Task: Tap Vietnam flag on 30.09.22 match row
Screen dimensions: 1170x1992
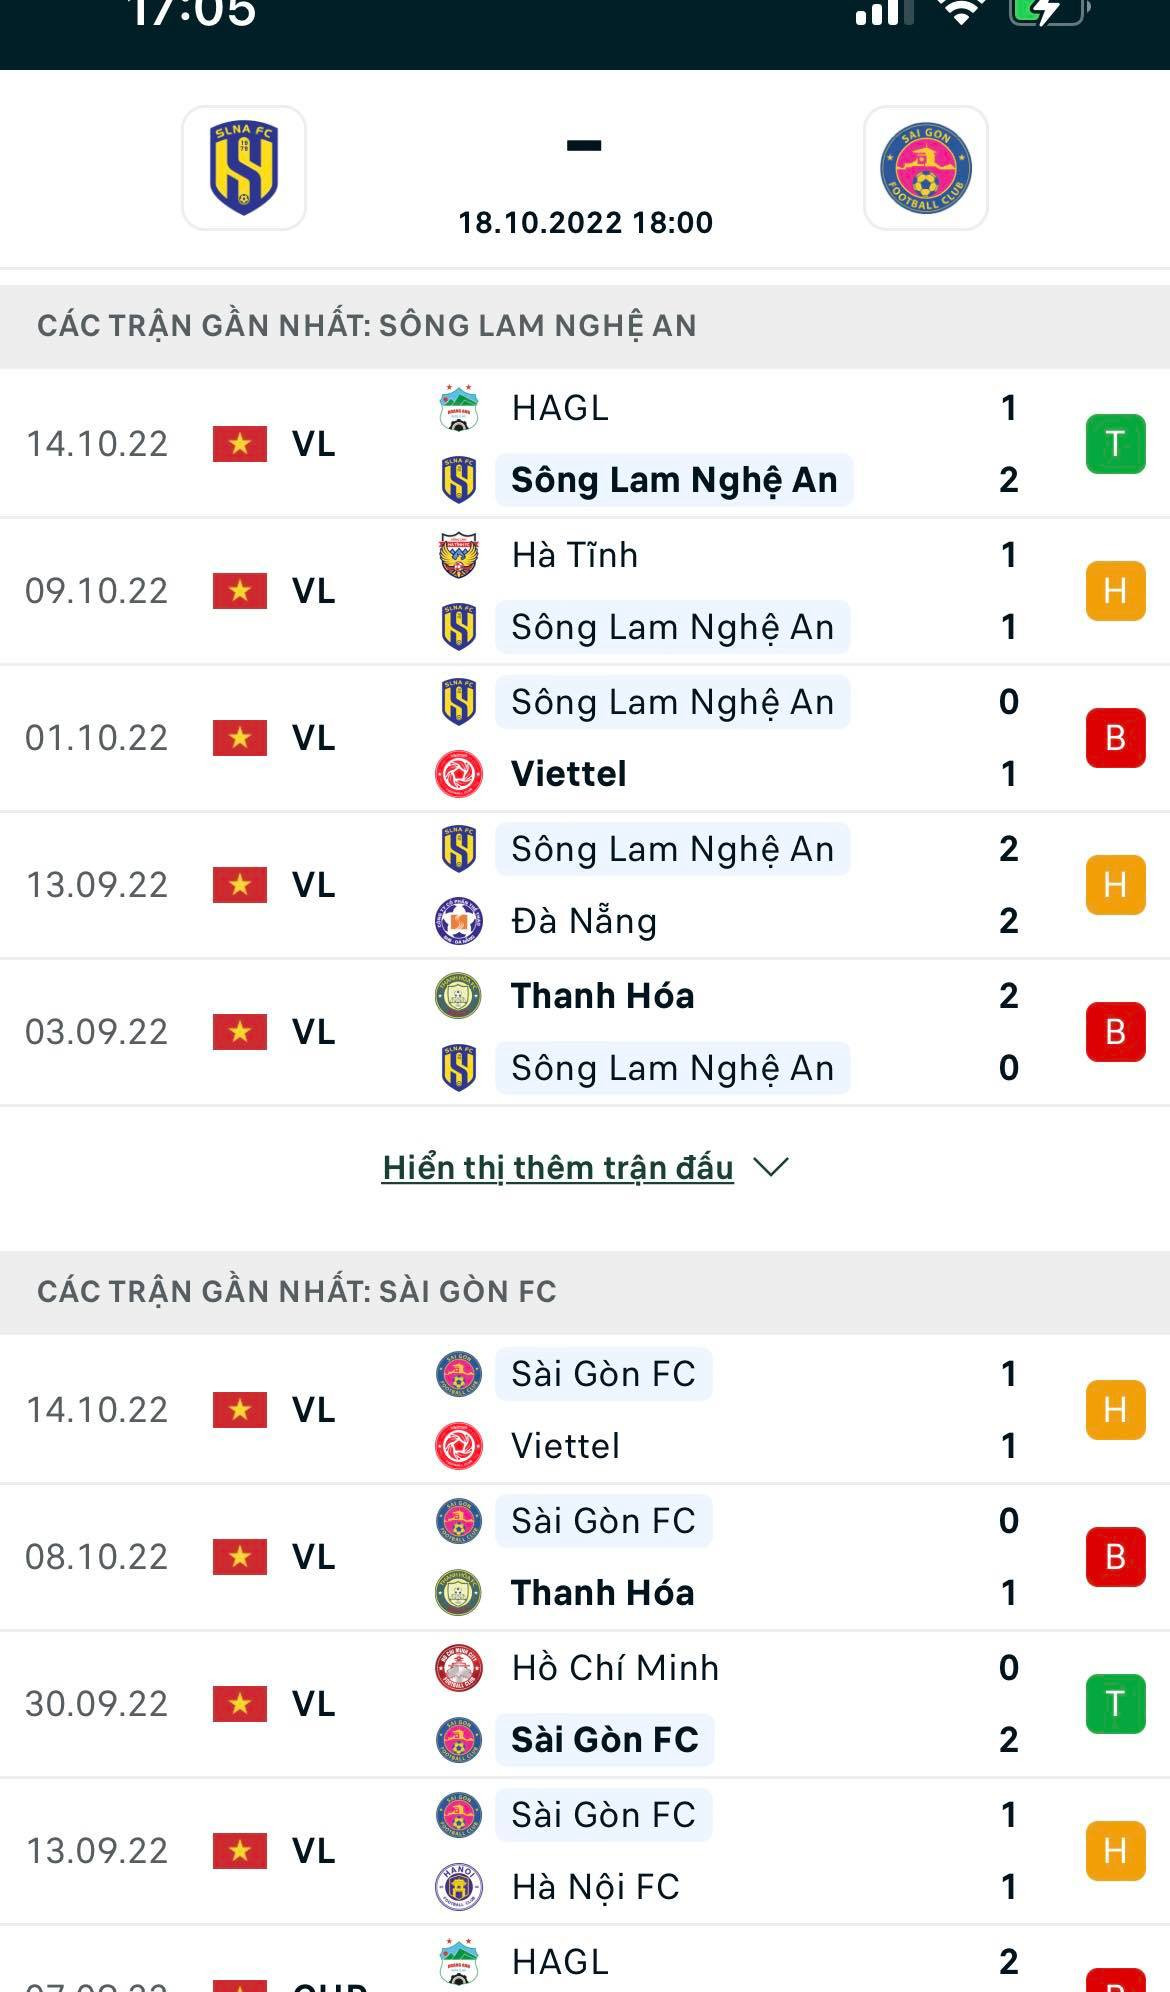Action: pyautogui.click(x=240, y=1704)
